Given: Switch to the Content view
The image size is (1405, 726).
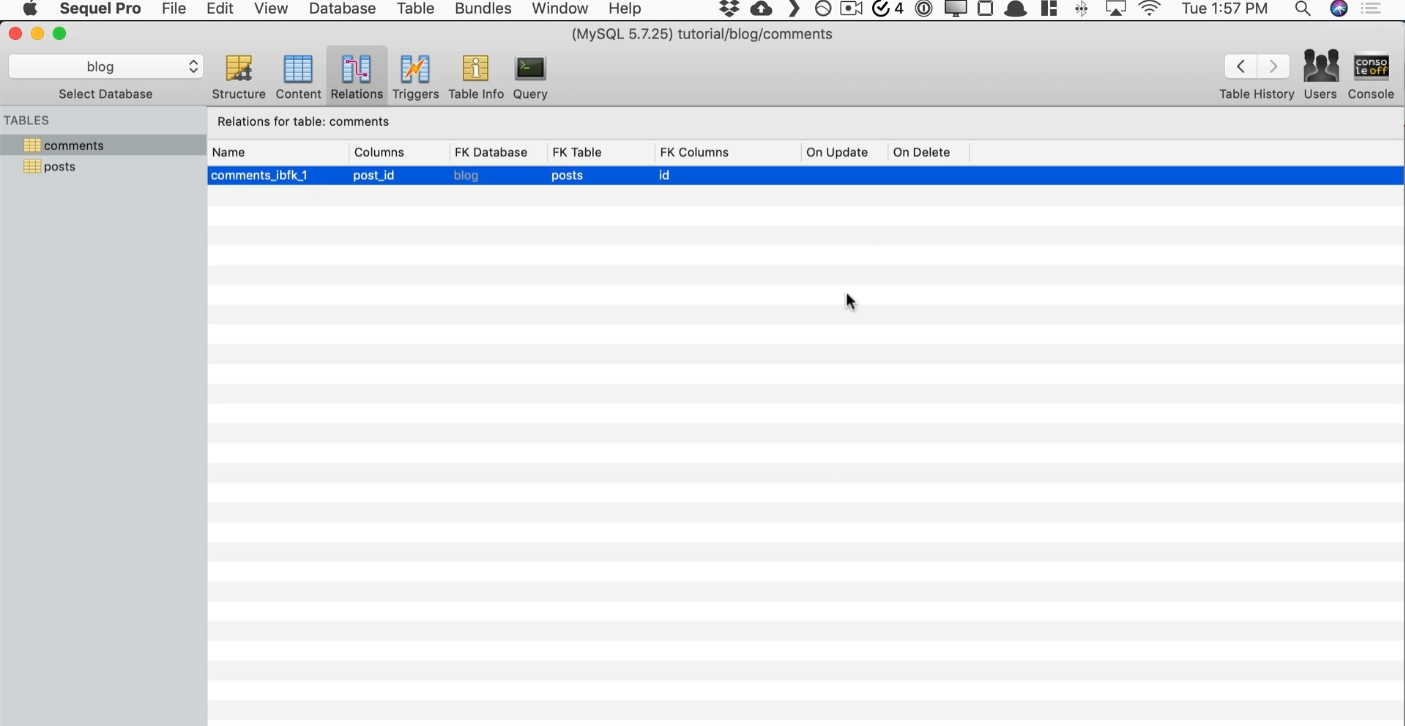Looking at the screenshot, I should point(298,77).
